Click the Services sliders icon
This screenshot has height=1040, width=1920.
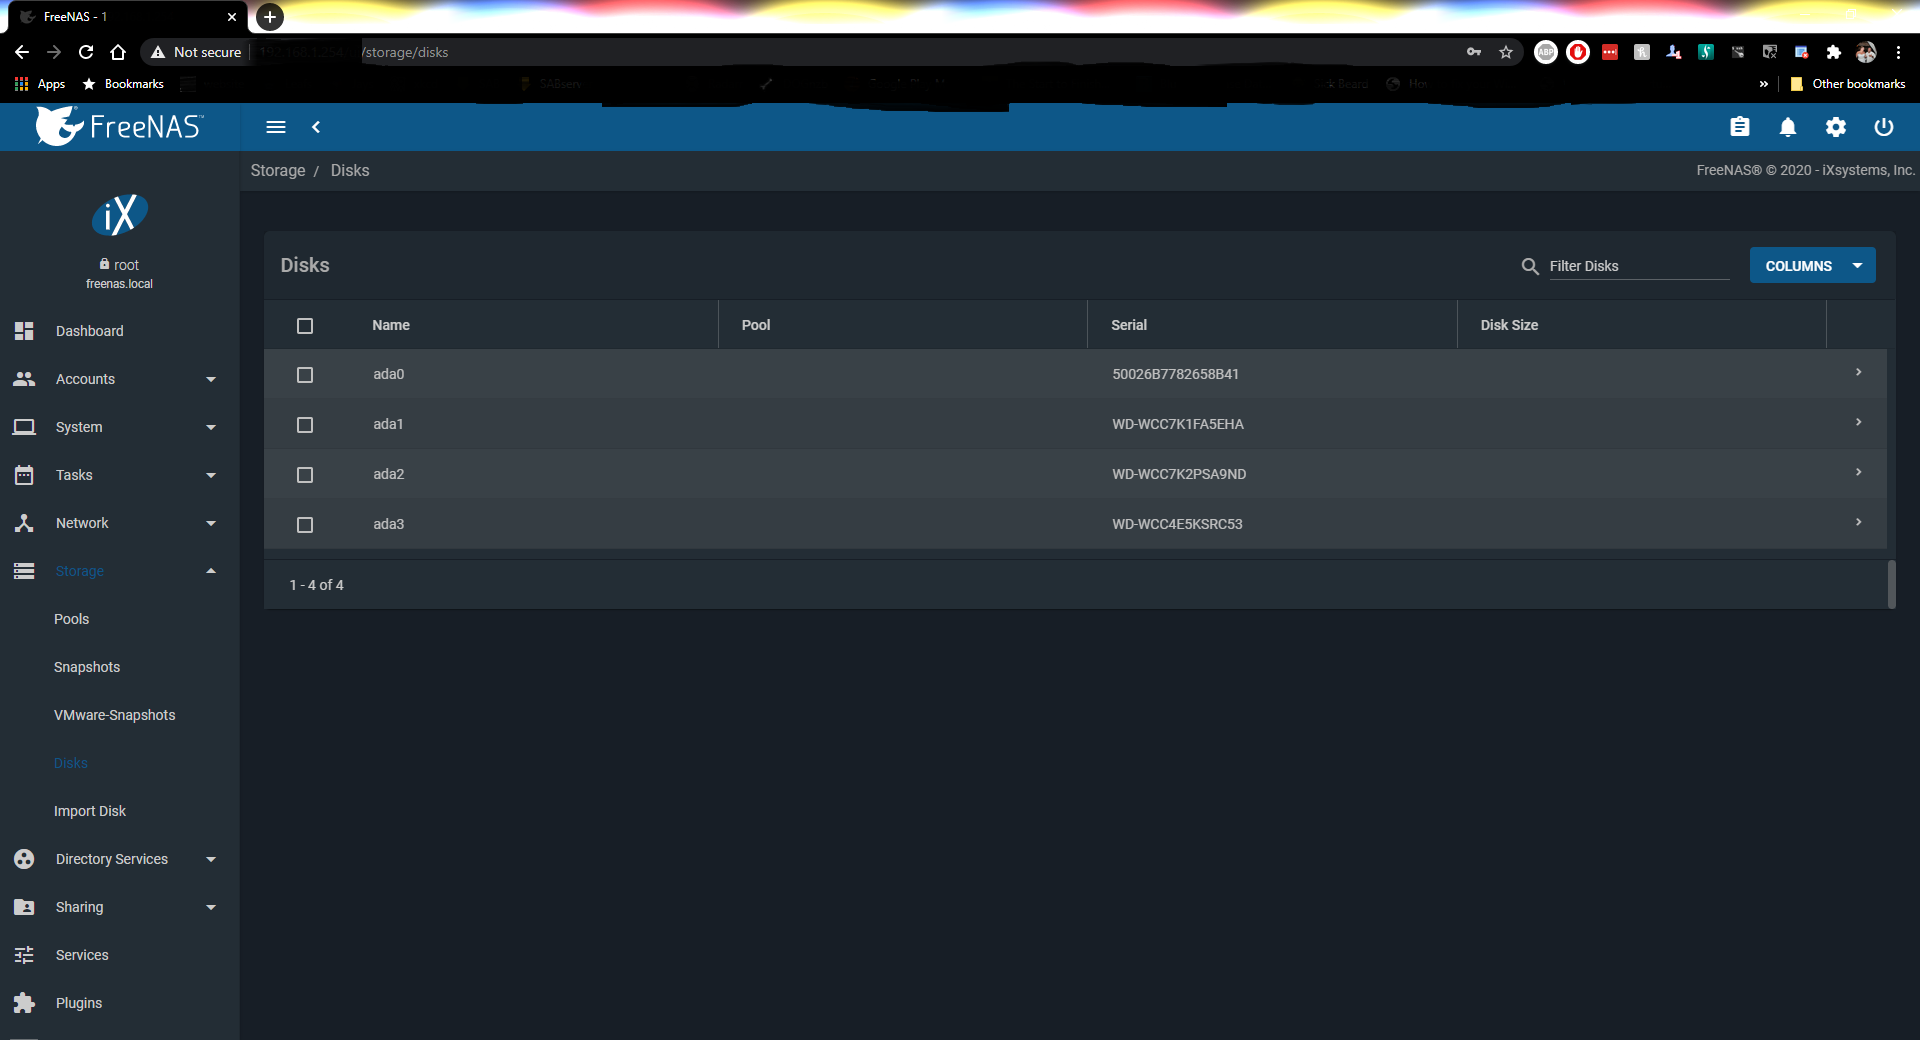(x=24, y=955)
